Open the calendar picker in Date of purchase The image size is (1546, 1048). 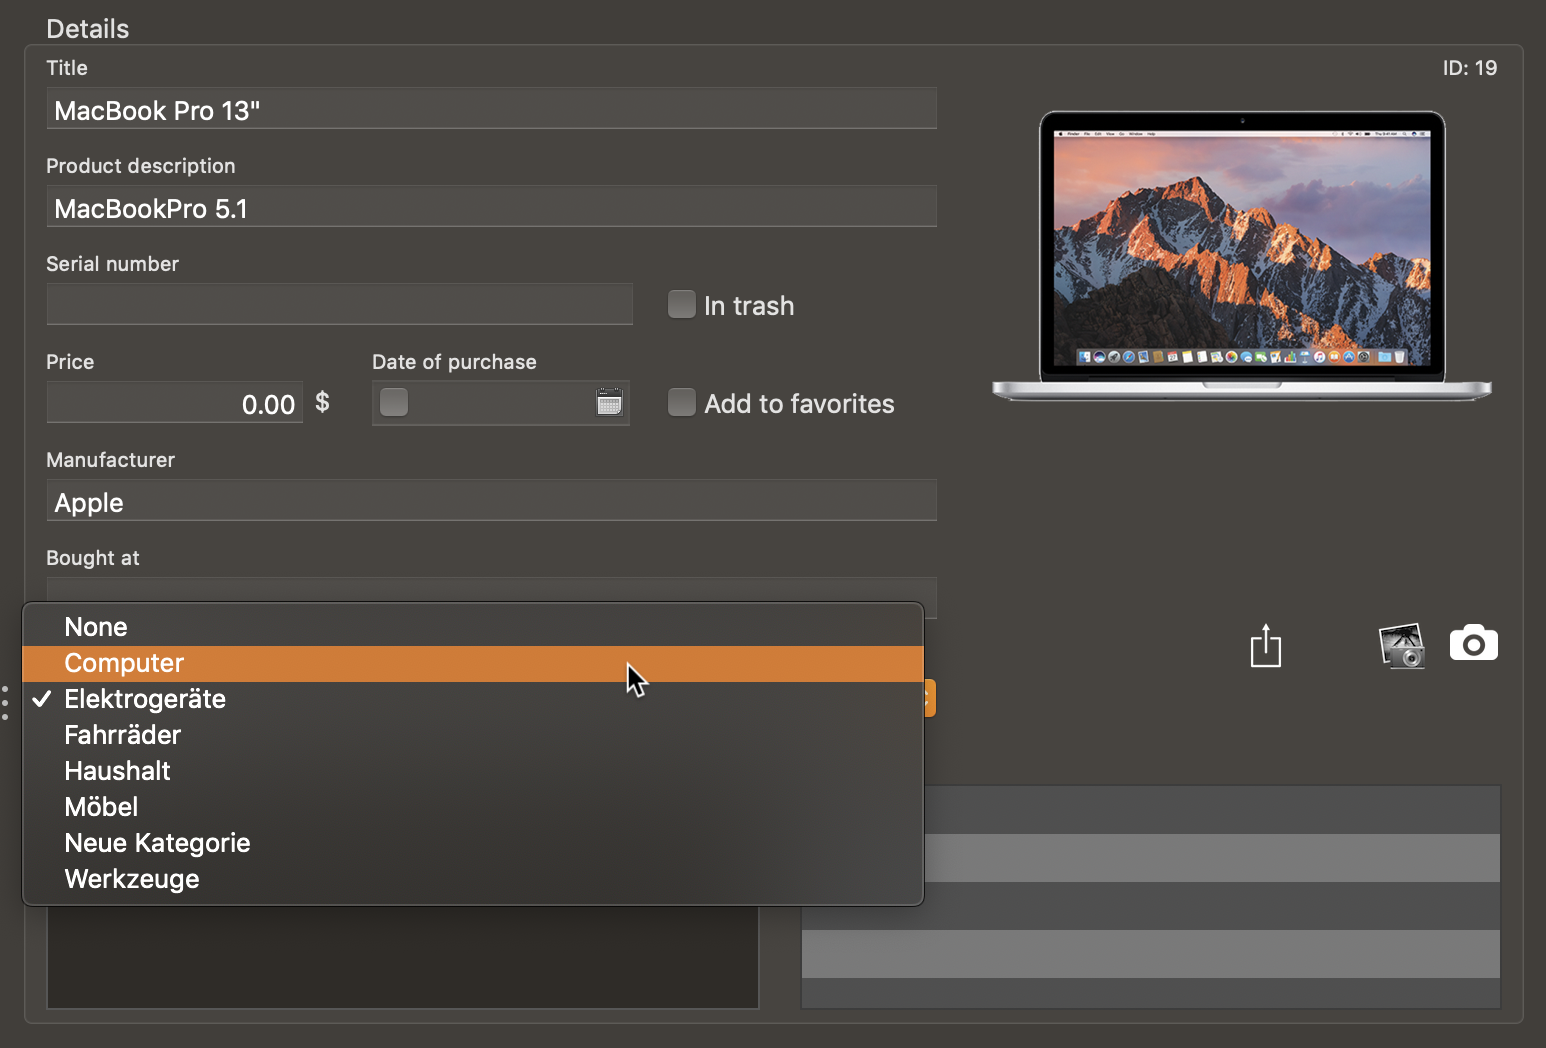click(x=609, y=402)
